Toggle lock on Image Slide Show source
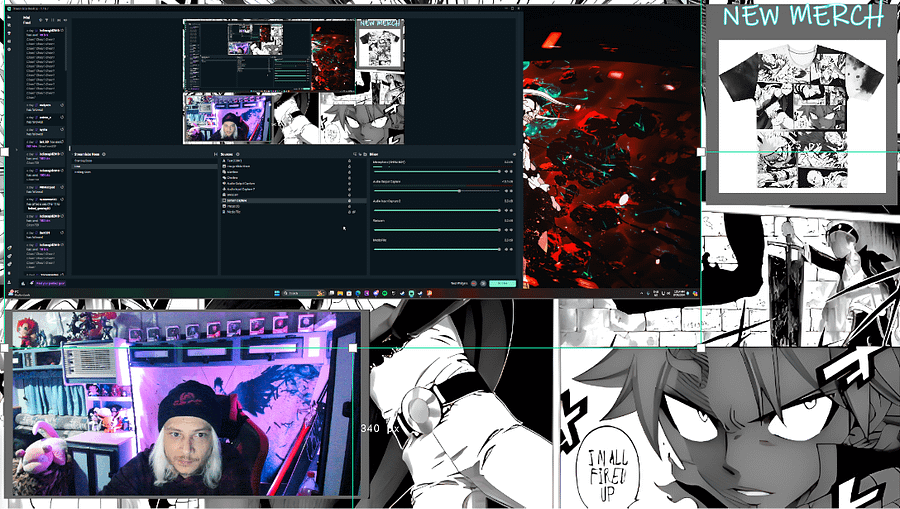 coord(349,166)
